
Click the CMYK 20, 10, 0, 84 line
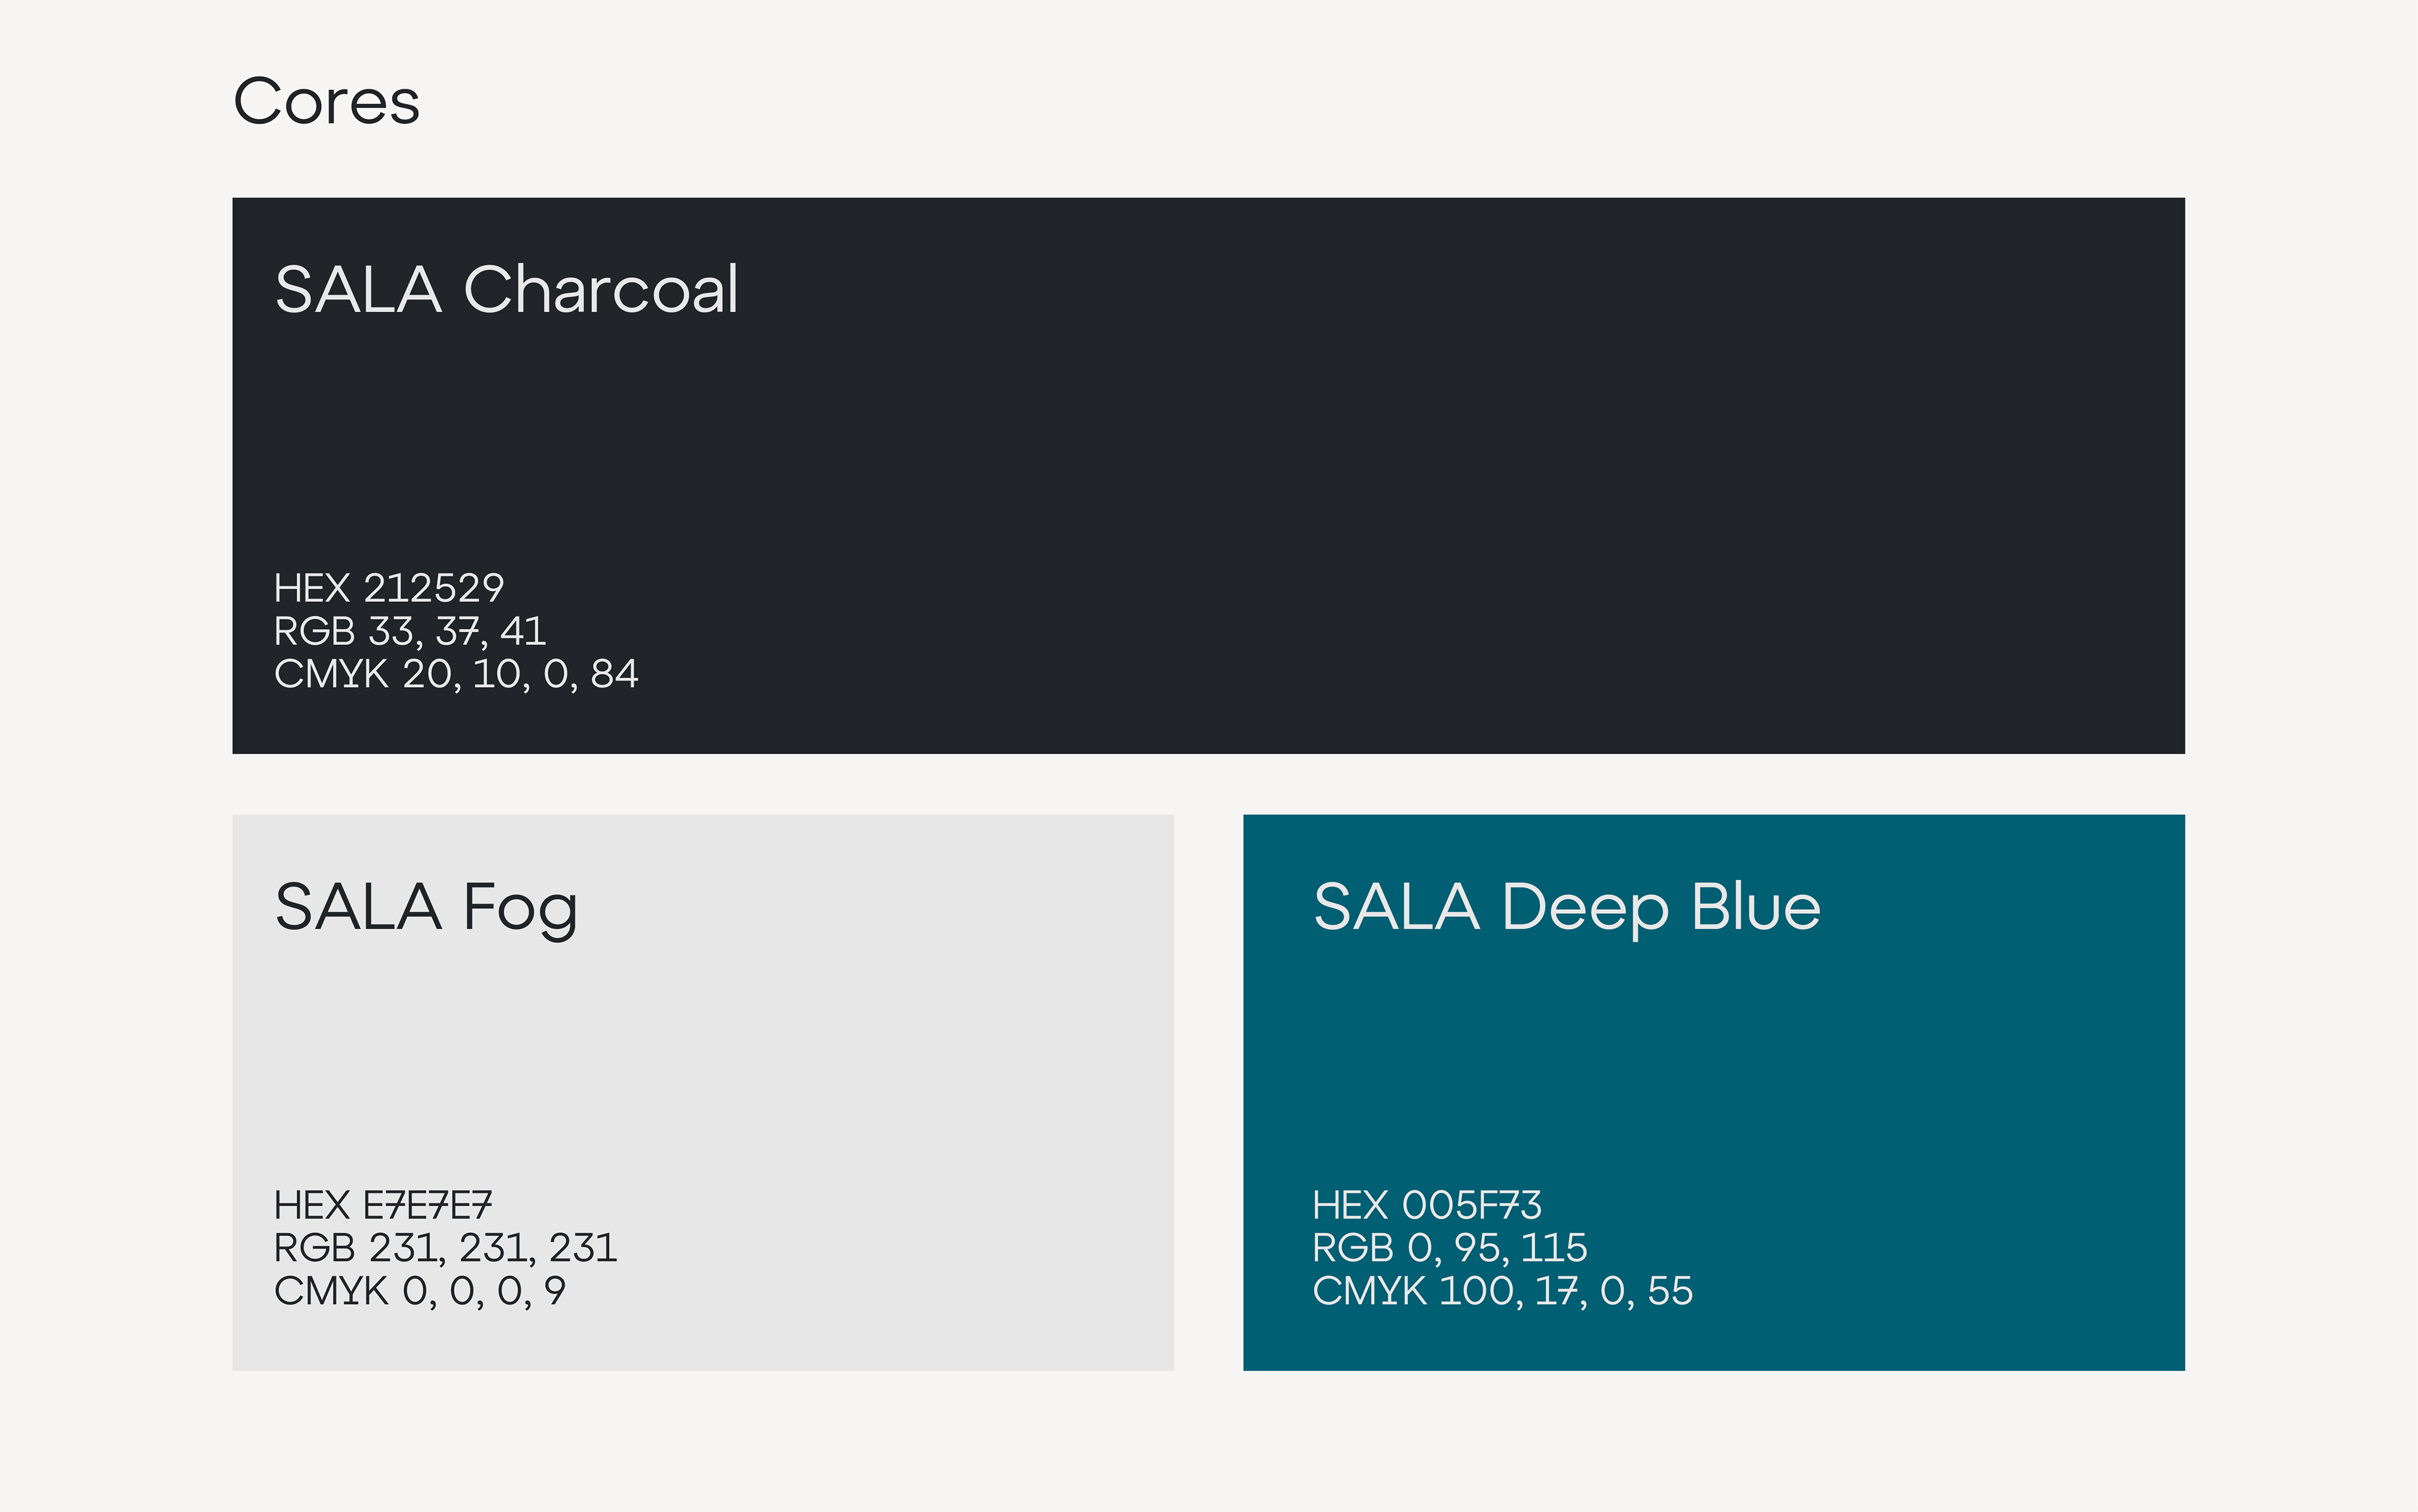pyautogui.click(x=456, y=674)
